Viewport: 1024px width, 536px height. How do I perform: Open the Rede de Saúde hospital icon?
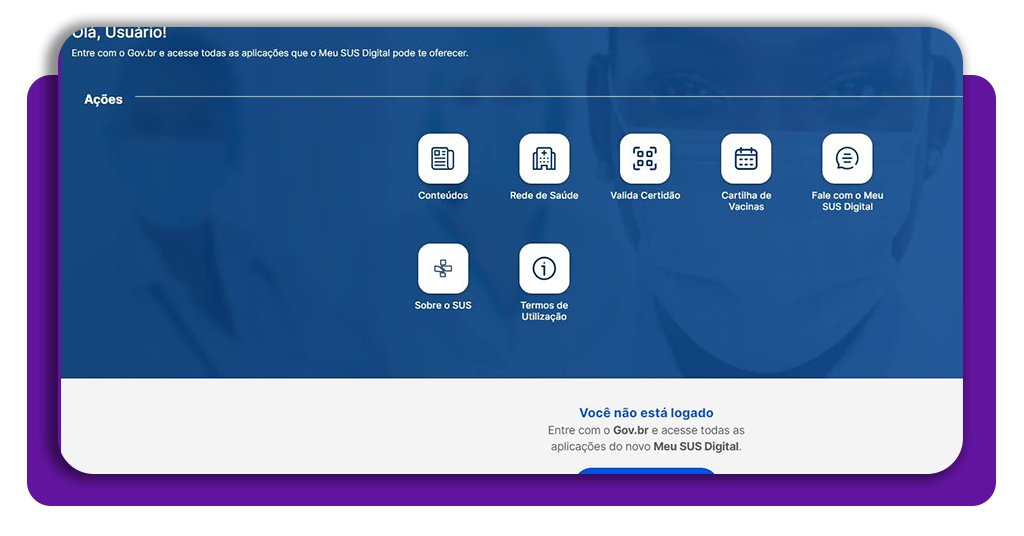pos(544,159)
